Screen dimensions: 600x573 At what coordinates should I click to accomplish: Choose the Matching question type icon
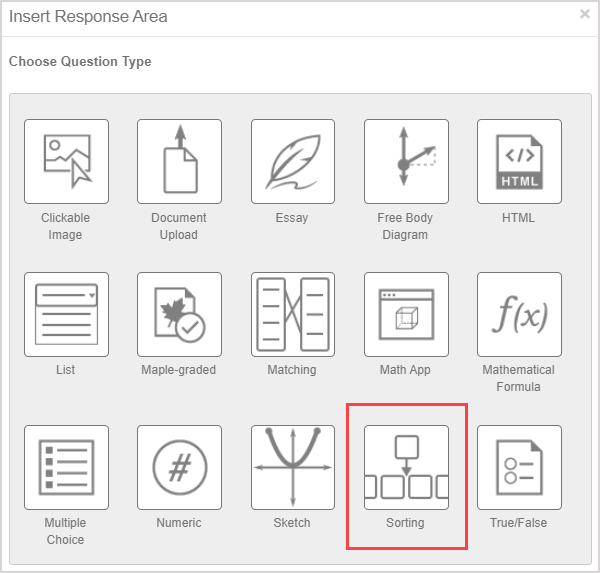click(292, 314)
